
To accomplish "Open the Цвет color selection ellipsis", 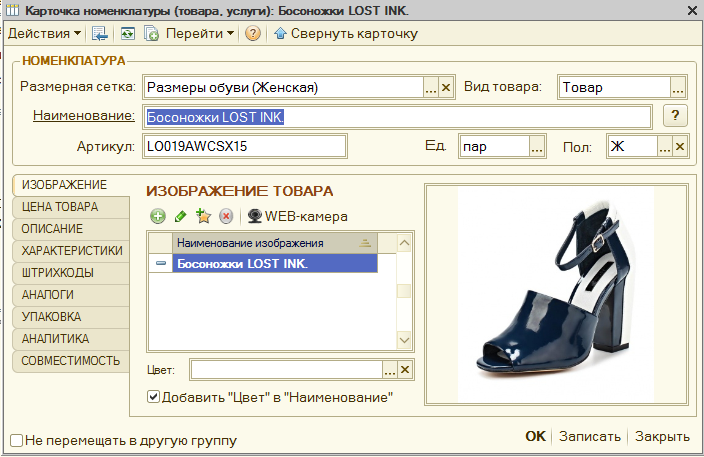I will pyautogui.click(x=390, y=370).
